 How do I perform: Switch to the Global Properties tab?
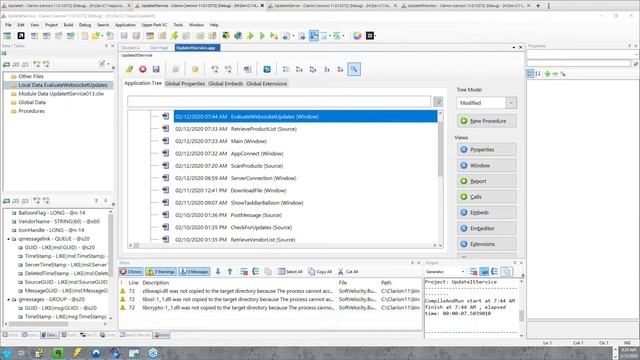point(185,84)
